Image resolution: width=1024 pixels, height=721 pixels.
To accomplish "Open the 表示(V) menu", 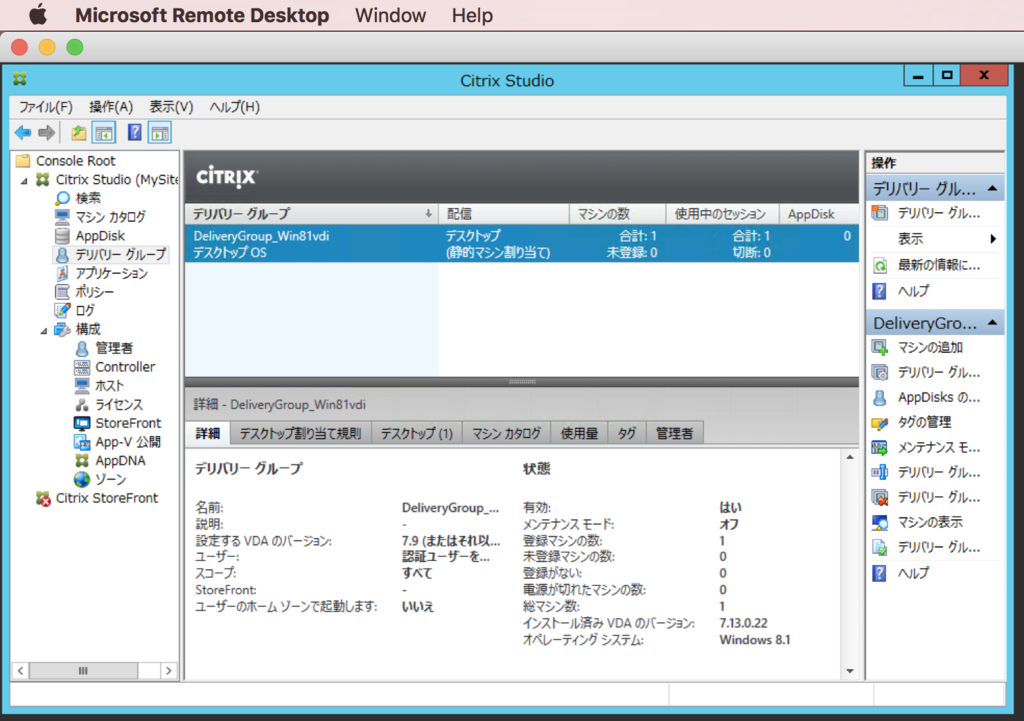I will [x=171, y=107].
